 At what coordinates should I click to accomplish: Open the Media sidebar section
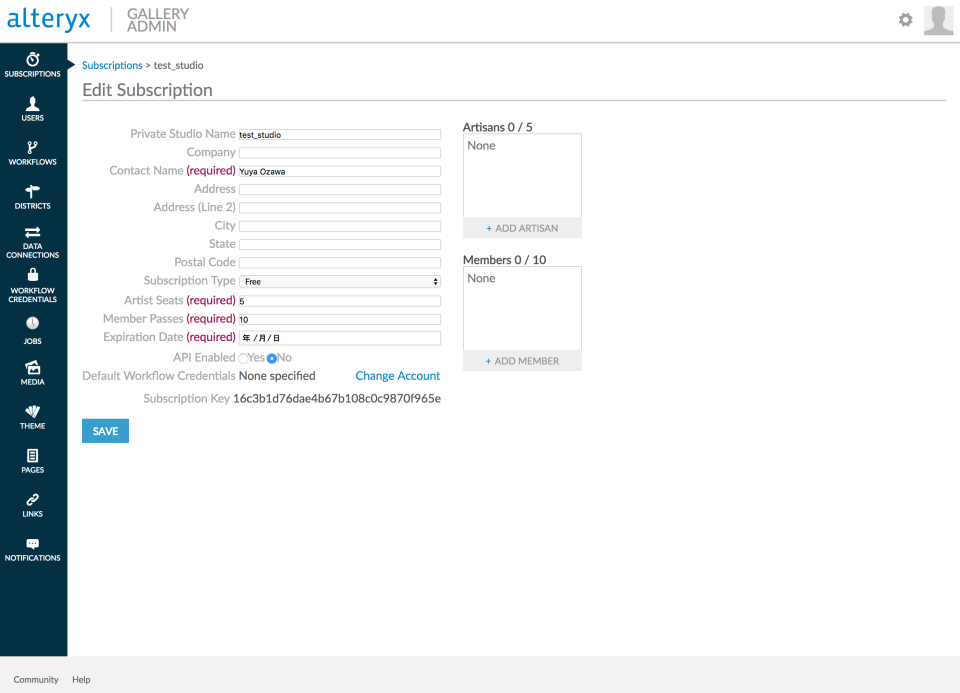[33, 373]
